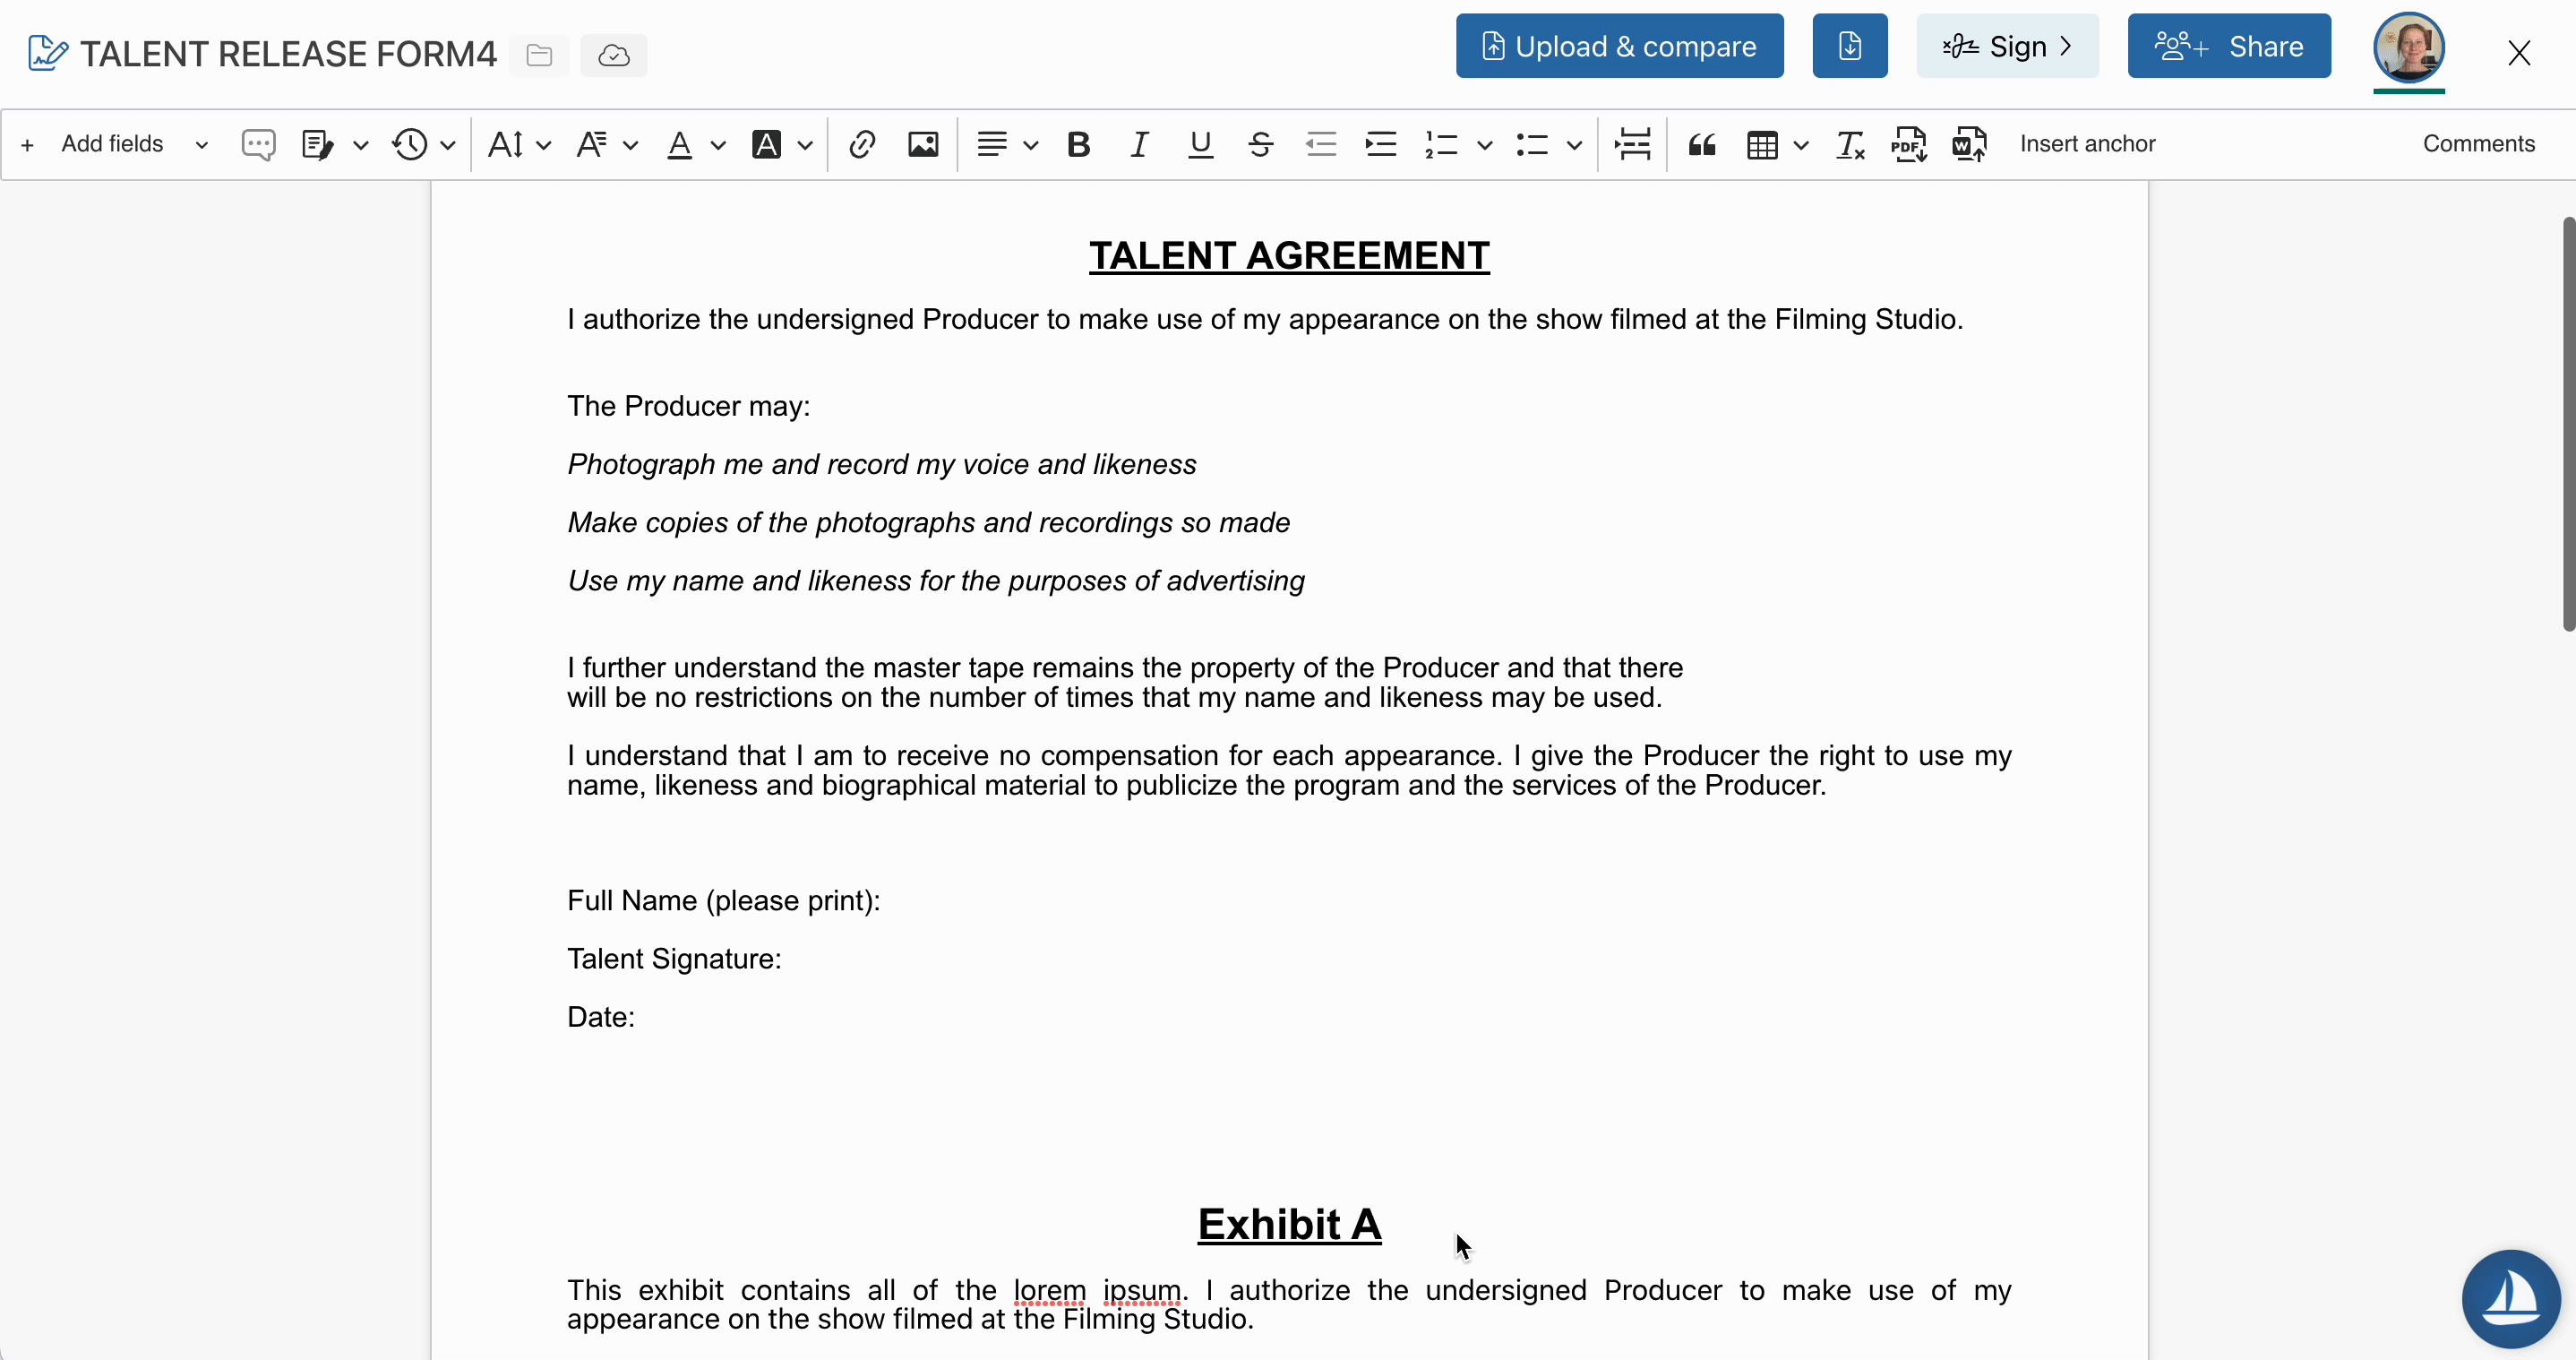Expand the font size dropdown chevron
2576x1360 pixels.
point(544,146)
